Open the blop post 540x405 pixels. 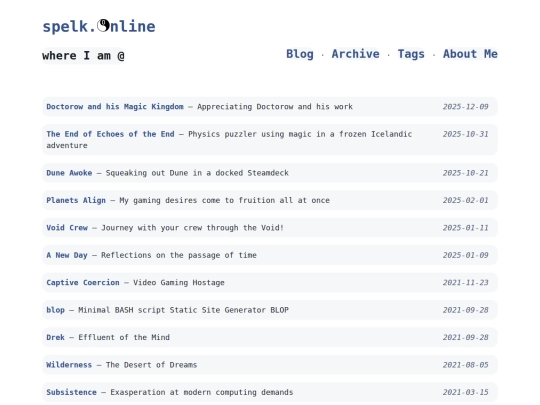click(55, 310)
